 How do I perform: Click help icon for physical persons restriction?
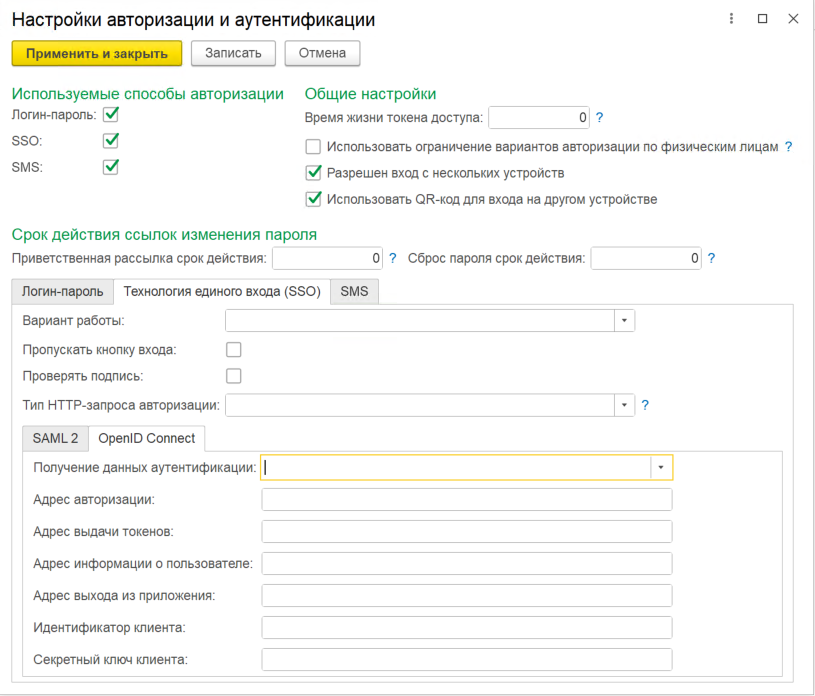(788, 147)
